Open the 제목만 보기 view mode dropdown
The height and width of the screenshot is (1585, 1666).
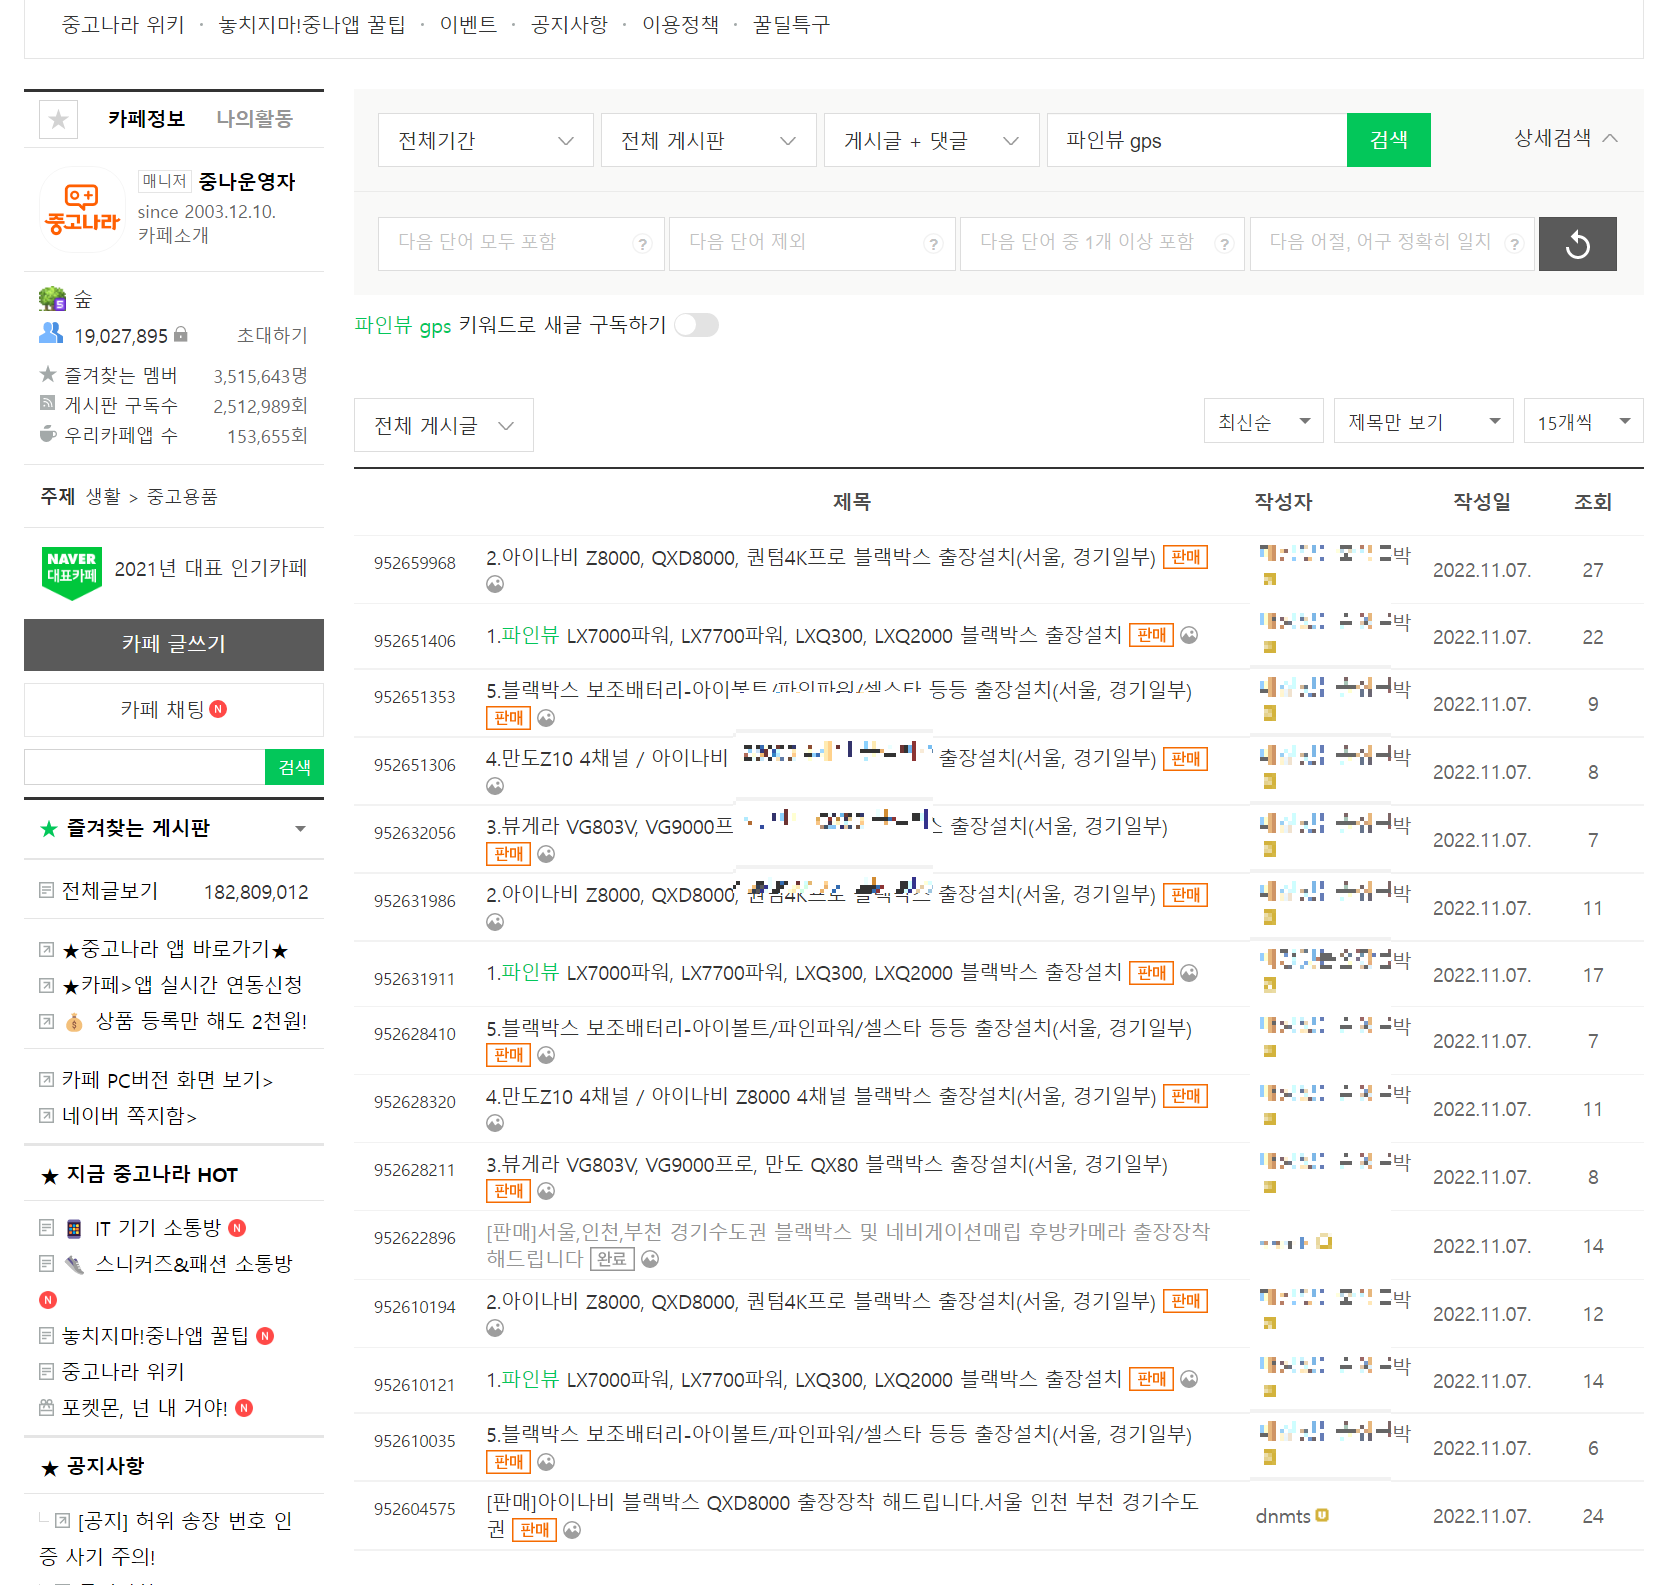point(1424,421)
